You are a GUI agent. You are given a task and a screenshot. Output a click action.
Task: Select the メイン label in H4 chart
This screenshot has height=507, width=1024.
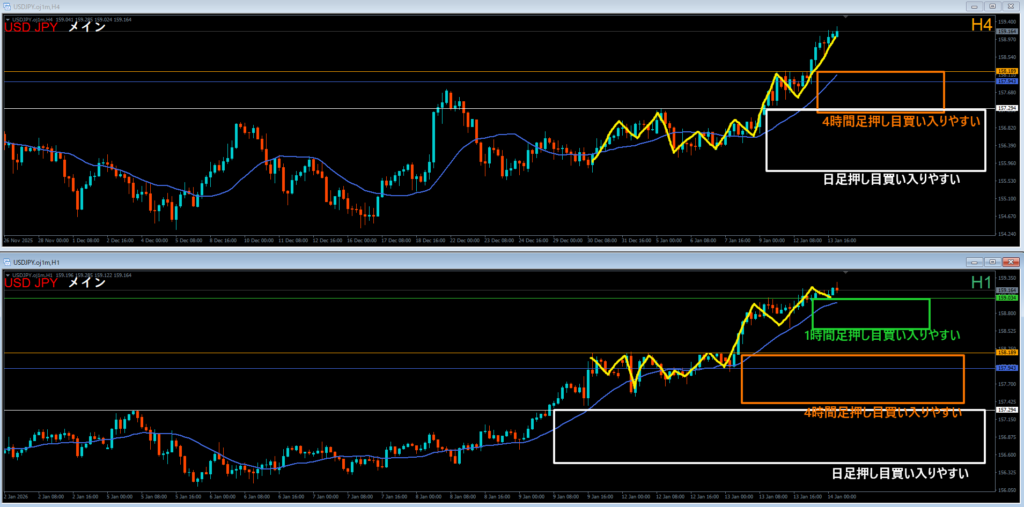click(x=86, y=27)
